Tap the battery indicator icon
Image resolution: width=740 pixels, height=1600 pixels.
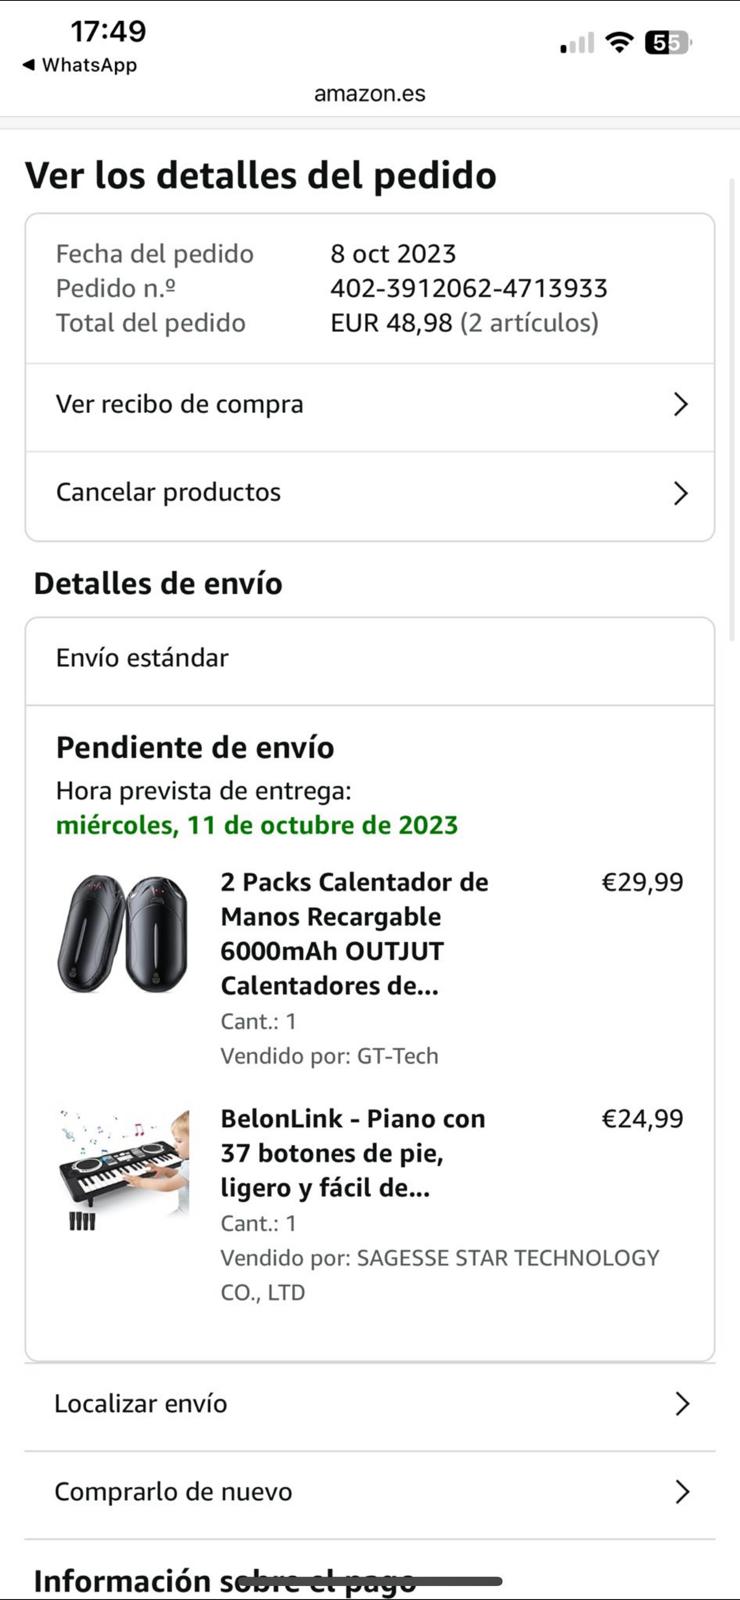[x=667, y=42]
